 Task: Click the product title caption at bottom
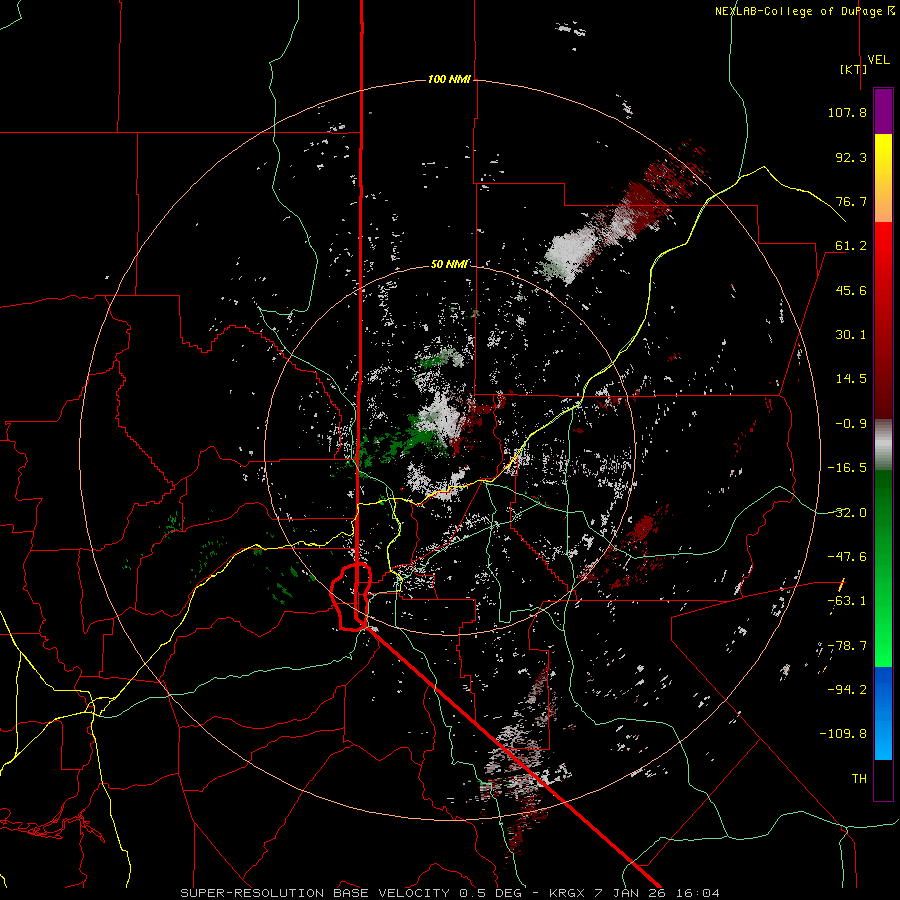(449, 893)
